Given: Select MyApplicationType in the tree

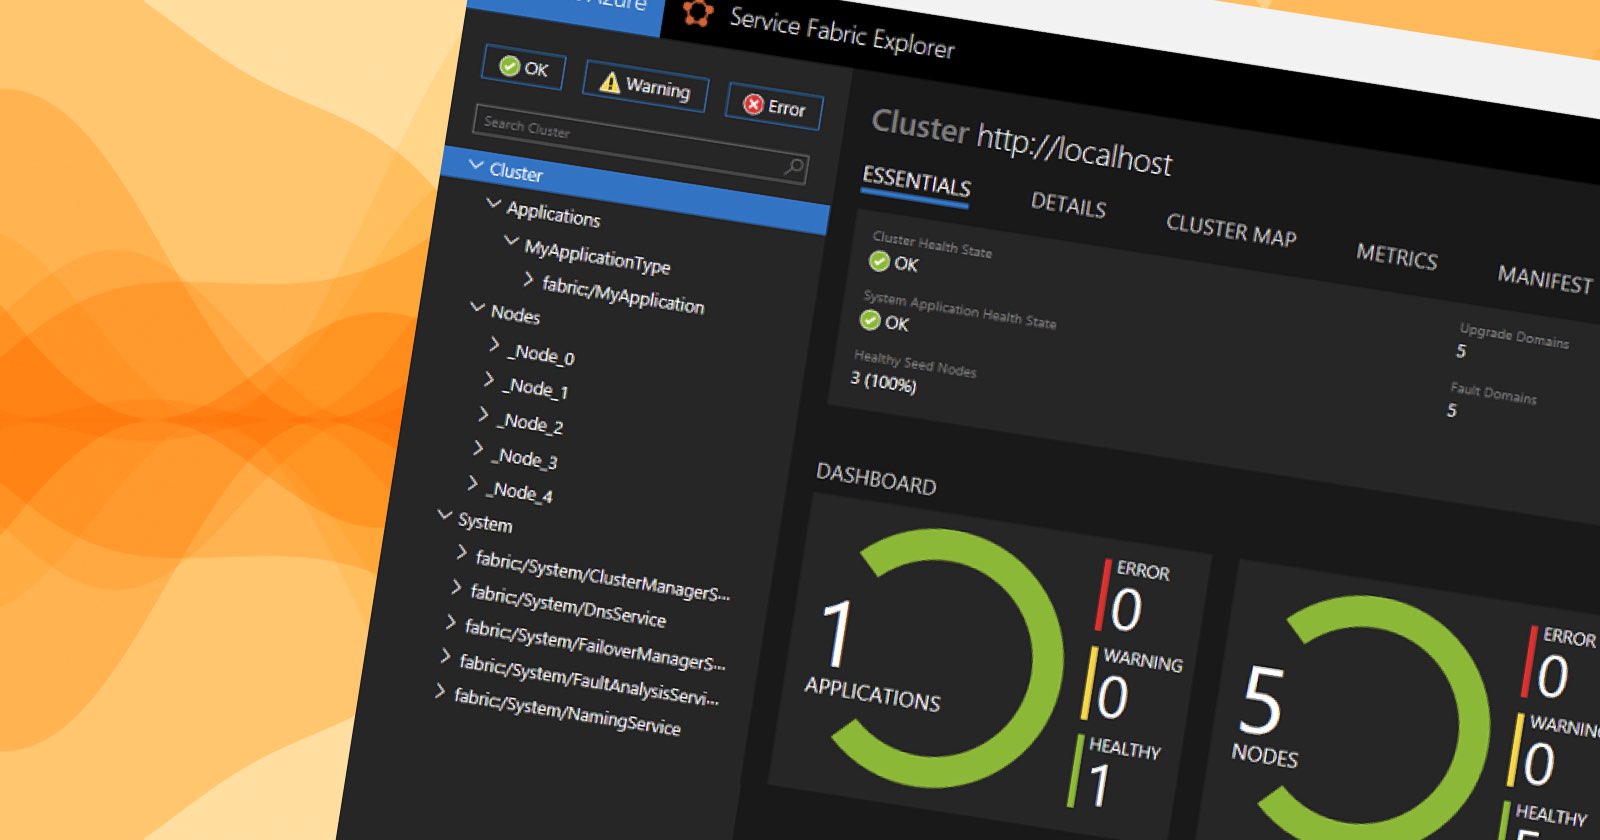Looking at the screenshot, I should tap(597, 257).
